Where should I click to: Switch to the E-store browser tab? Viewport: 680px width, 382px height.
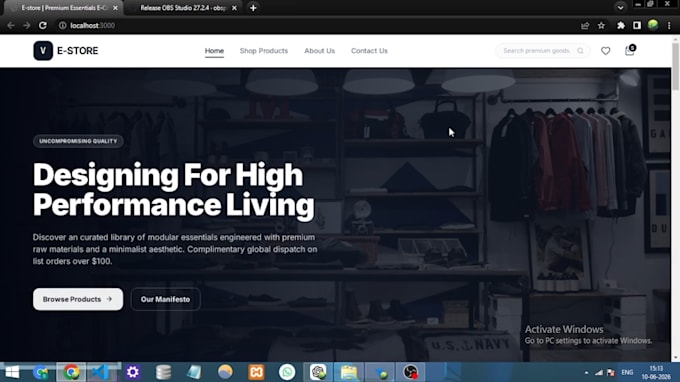64,8
